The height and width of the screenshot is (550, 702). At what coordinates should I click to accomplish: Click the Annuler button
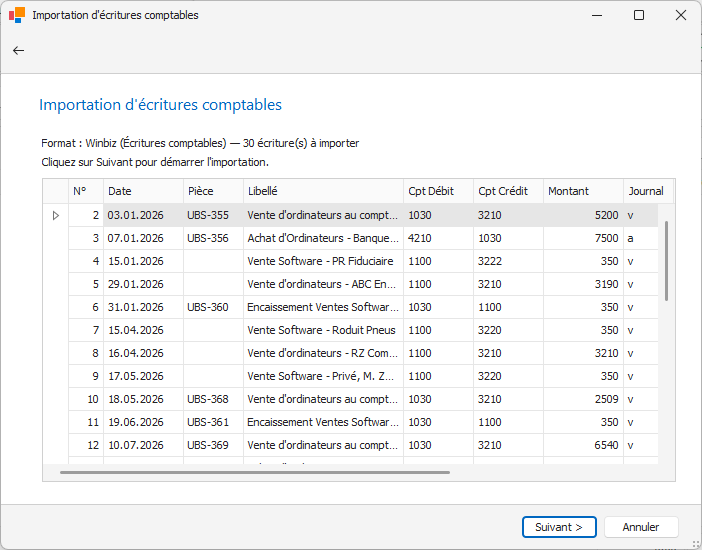[640, 527]
